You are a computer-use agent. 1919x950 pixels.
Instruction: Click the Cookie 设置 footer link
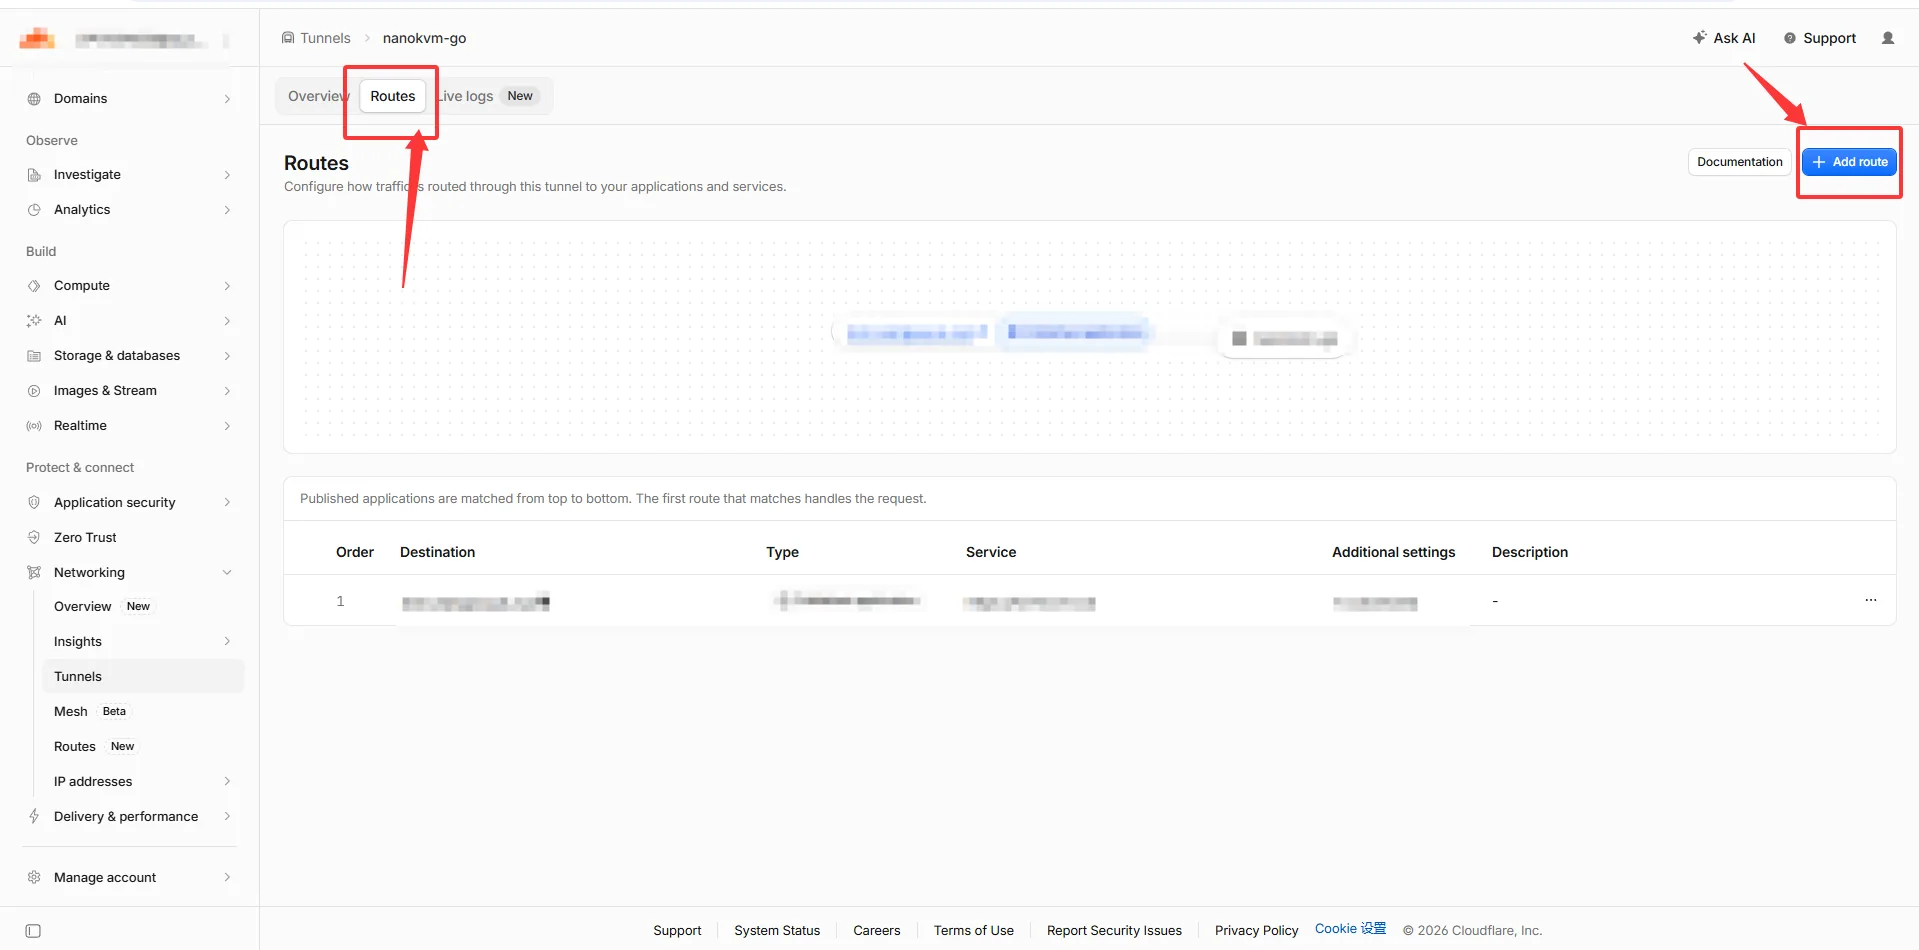[x=1350, y=929]
